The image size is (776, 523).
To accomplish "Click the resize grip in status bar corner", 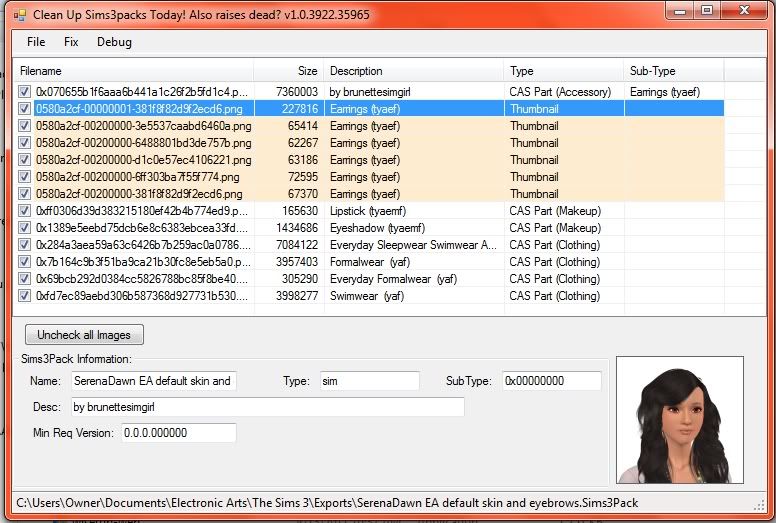I will pos(759,505).
